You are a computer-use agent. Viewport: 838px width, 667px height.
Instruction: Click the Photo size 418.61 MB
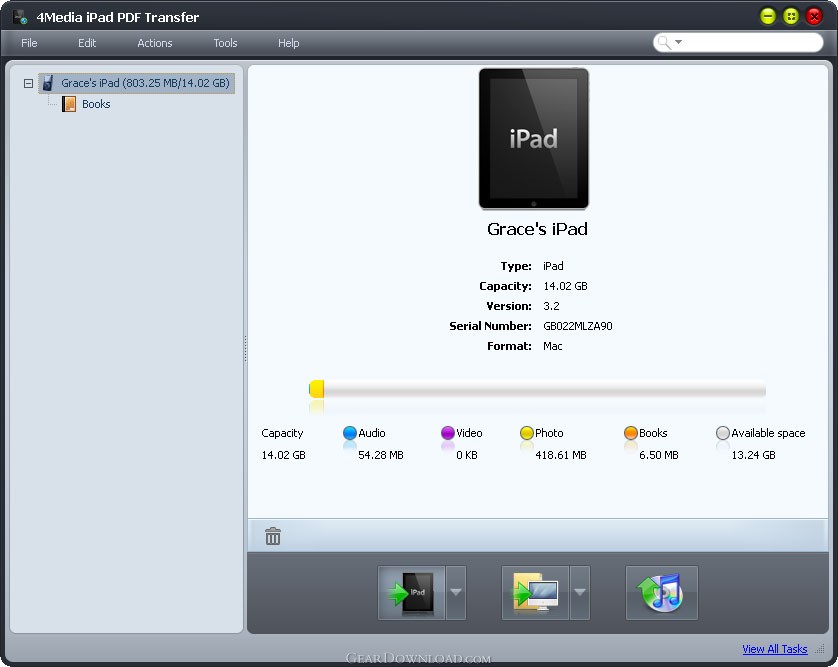[561, 455]
